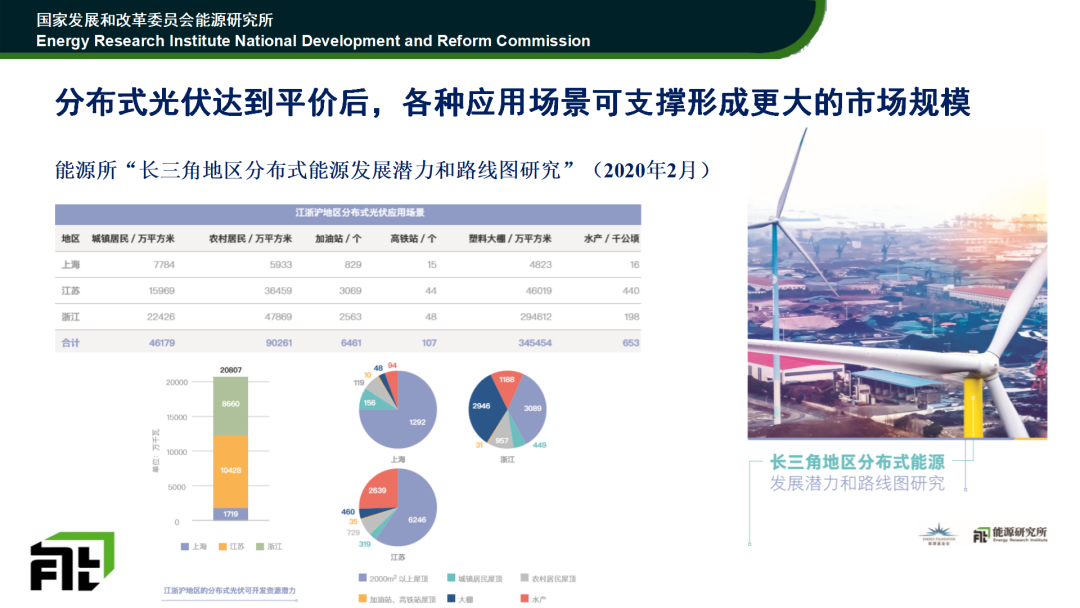Screen dimensions: 1080x608
Task: Click the green-black institute logo at bottom left
Action: pyautogui.click(x=72, y=561)
